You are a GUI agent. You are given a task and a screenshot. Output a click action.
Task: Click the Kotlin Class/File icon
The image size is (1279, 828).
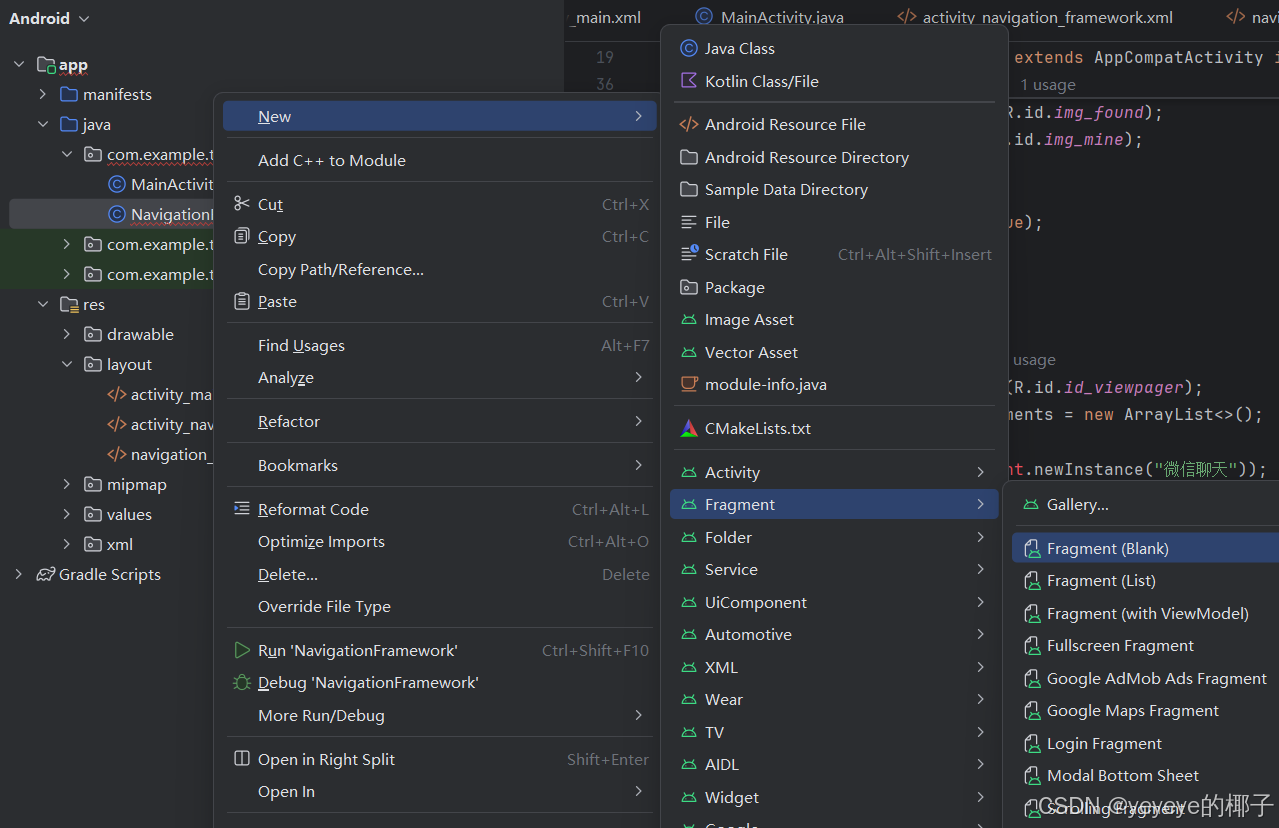click(x=688, y=81)
